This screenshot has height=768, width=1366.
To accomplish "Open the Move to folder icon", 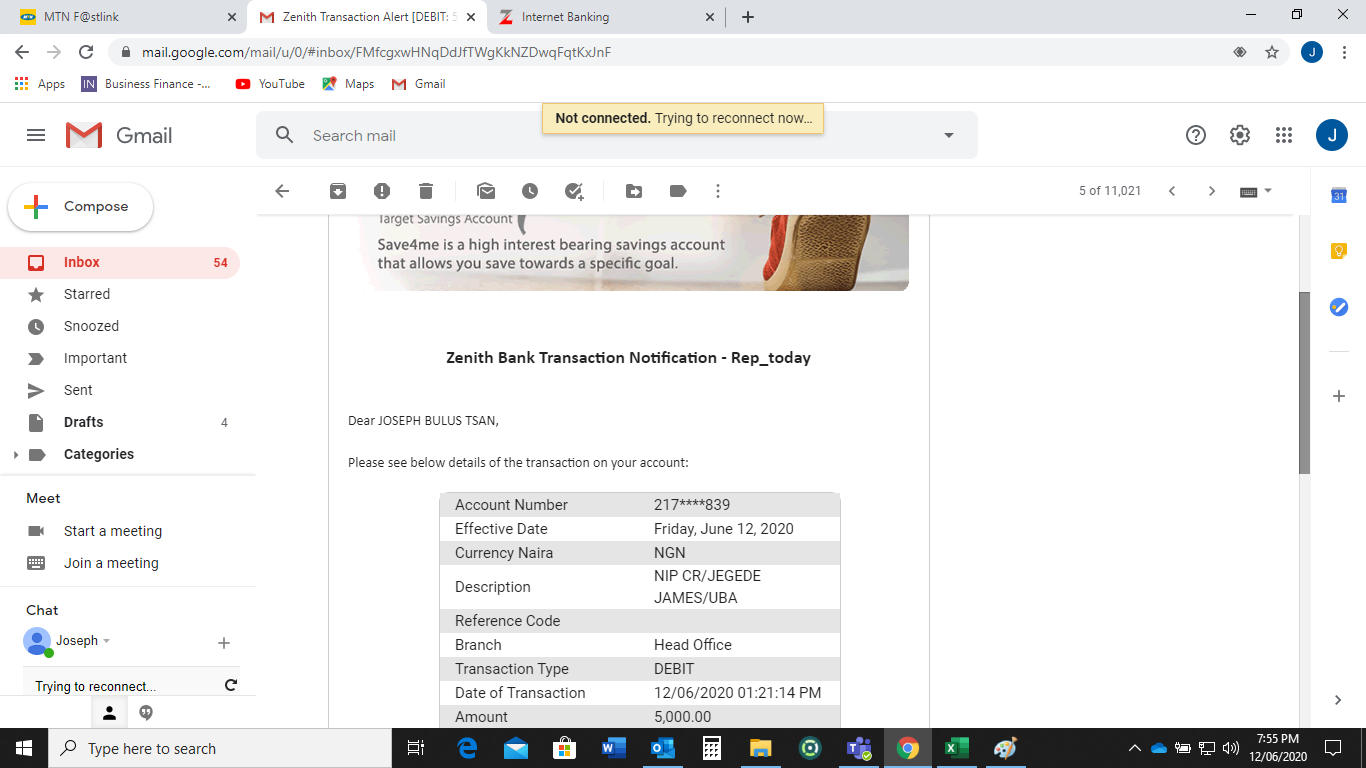I will pyautogui.click(x=634, y=191).
